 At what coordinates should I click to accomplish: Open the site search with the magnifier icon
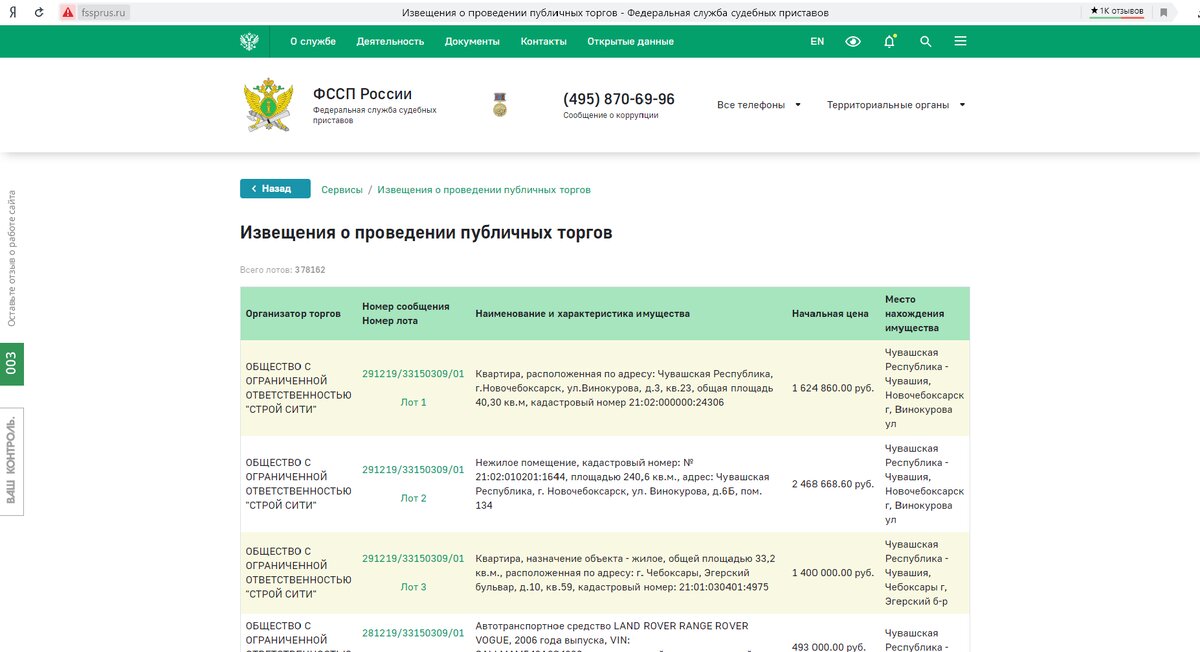(925, 41)
